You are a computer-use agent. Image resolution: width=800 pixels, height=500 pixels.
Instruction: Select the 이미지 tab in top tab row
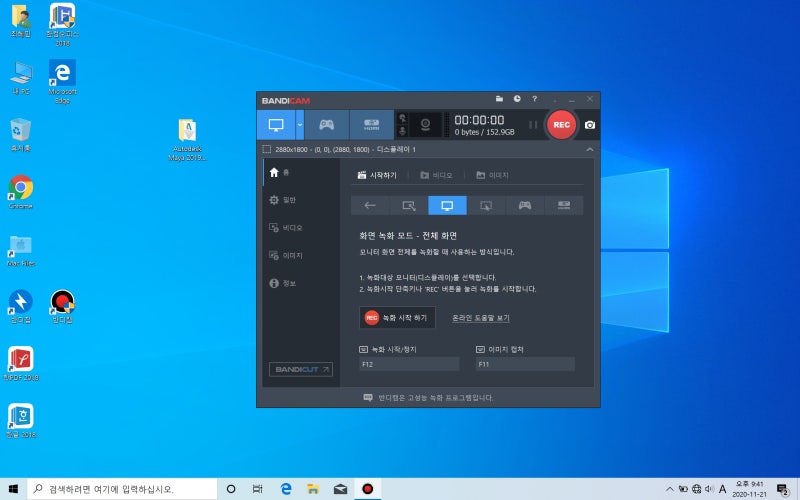(x=492, y=175)
